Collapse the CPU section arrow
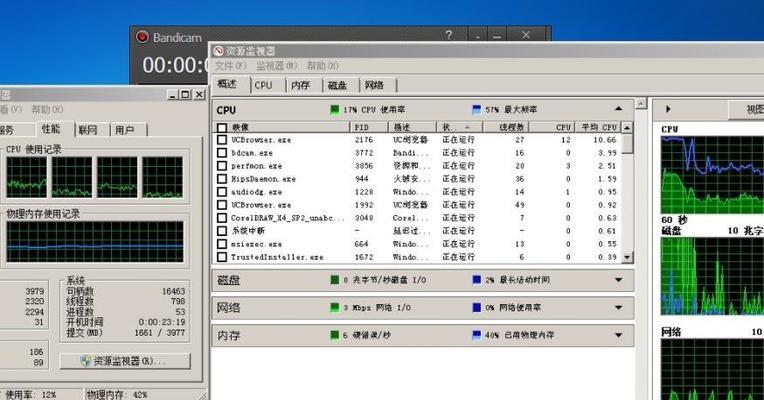Screen dimensions: 764x400 [618, 109]
